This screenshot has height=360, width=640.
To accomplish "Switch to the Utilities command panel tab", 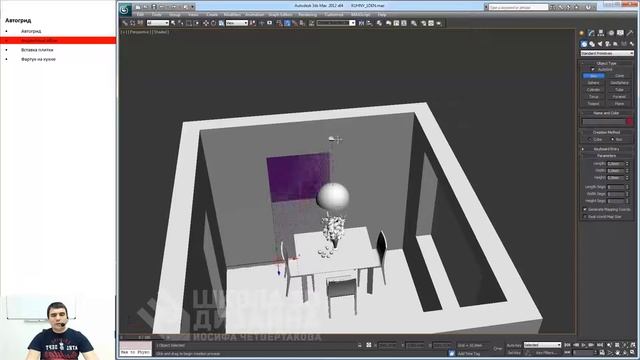I will [x=630, y=33].
